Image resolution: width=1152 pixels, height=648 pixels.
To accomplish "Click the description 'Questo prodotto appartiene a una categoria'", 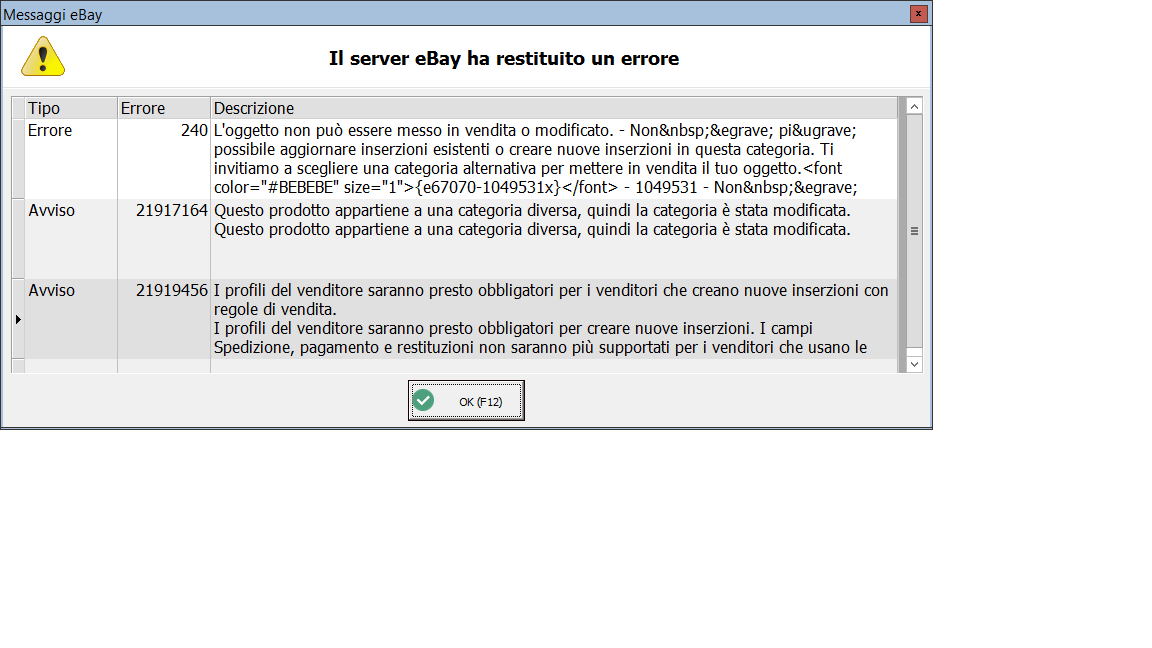I will point(554,239).
